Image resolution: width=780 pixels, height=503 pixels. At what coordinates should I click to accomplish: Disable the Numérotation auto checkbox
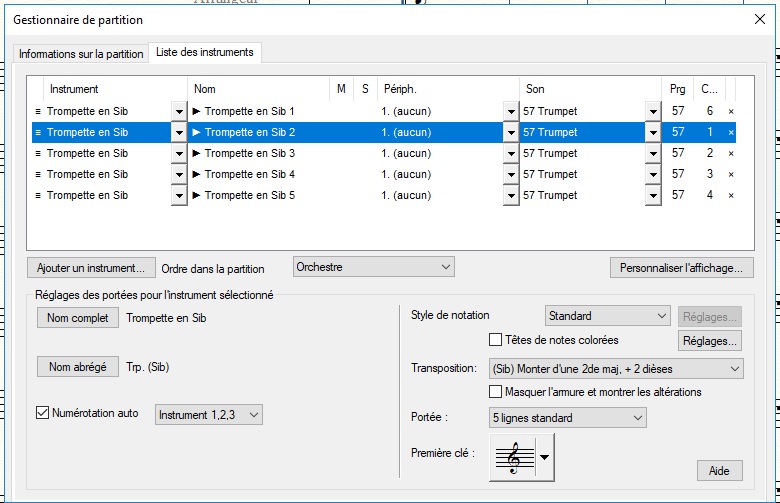pos(43,413)
